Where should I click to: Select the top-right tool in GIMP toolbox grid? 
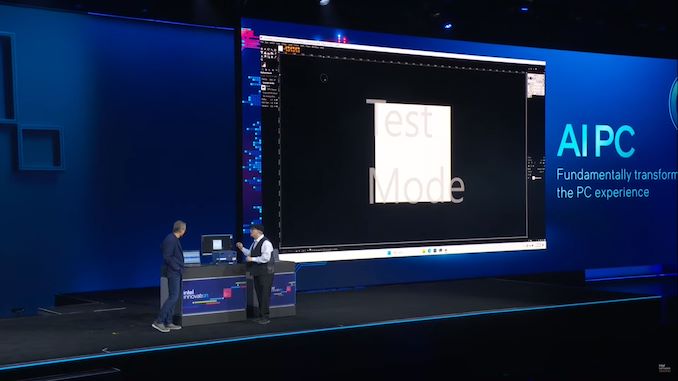(275, 50)
